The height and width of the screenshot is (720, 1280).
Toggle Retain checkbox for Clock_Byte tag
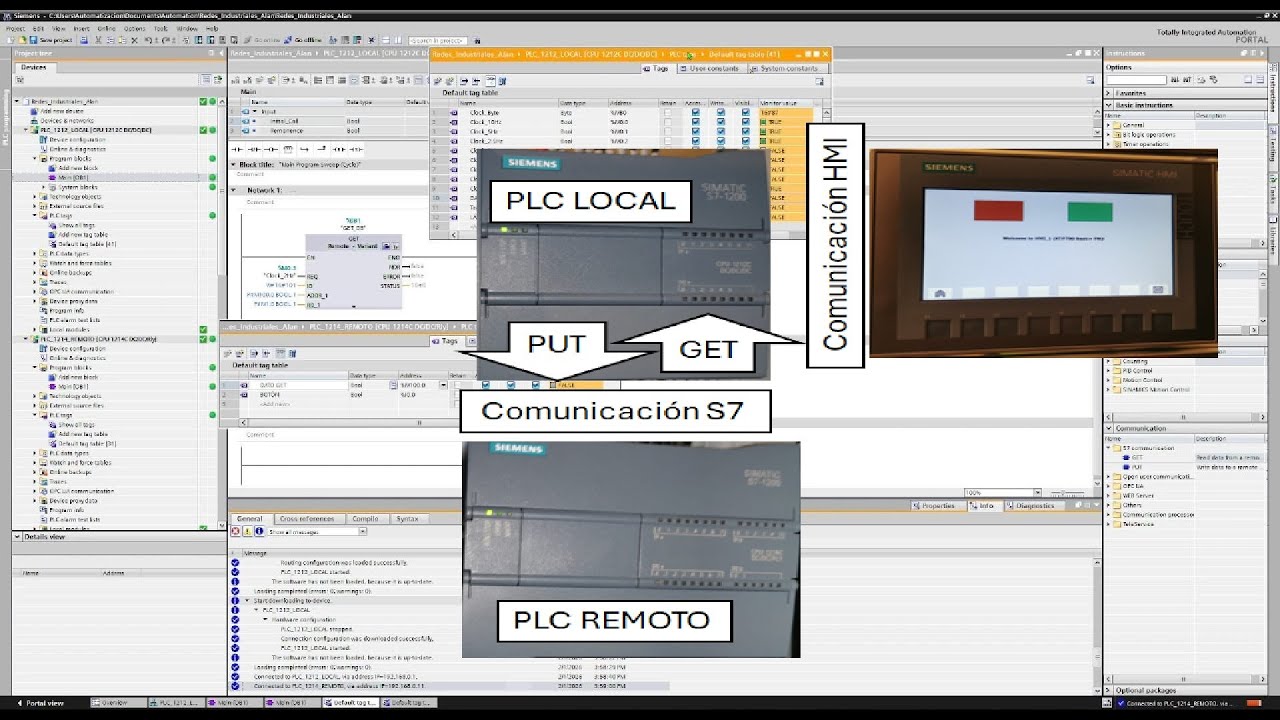(x=667, y=112)
